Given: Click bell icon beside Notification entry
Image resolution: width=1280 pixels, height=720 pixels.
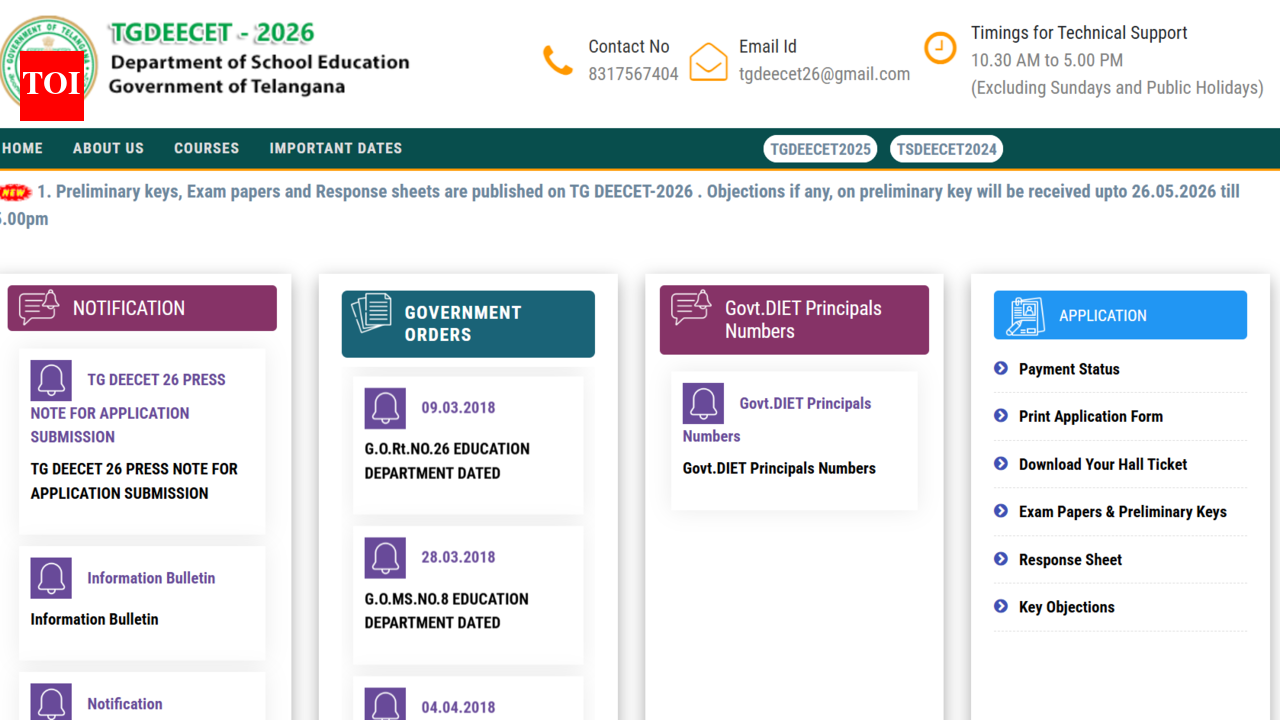Looking at the screenshot, I should point(51,702).
